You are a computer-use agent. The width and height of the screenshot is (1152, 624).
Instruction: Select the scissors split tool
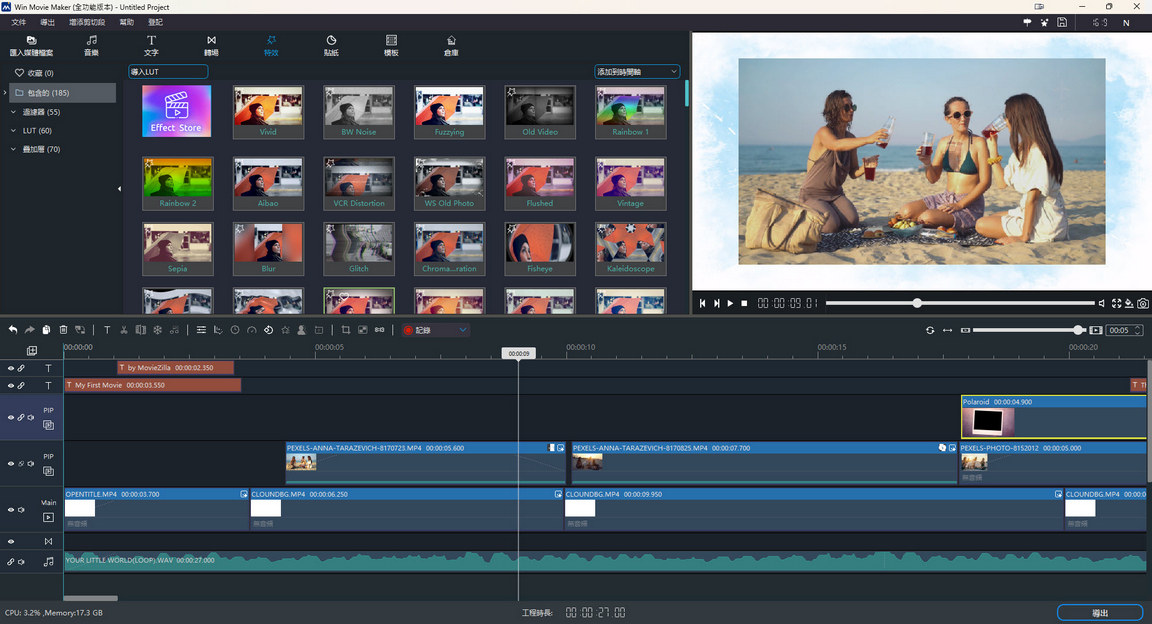point(124,330)
